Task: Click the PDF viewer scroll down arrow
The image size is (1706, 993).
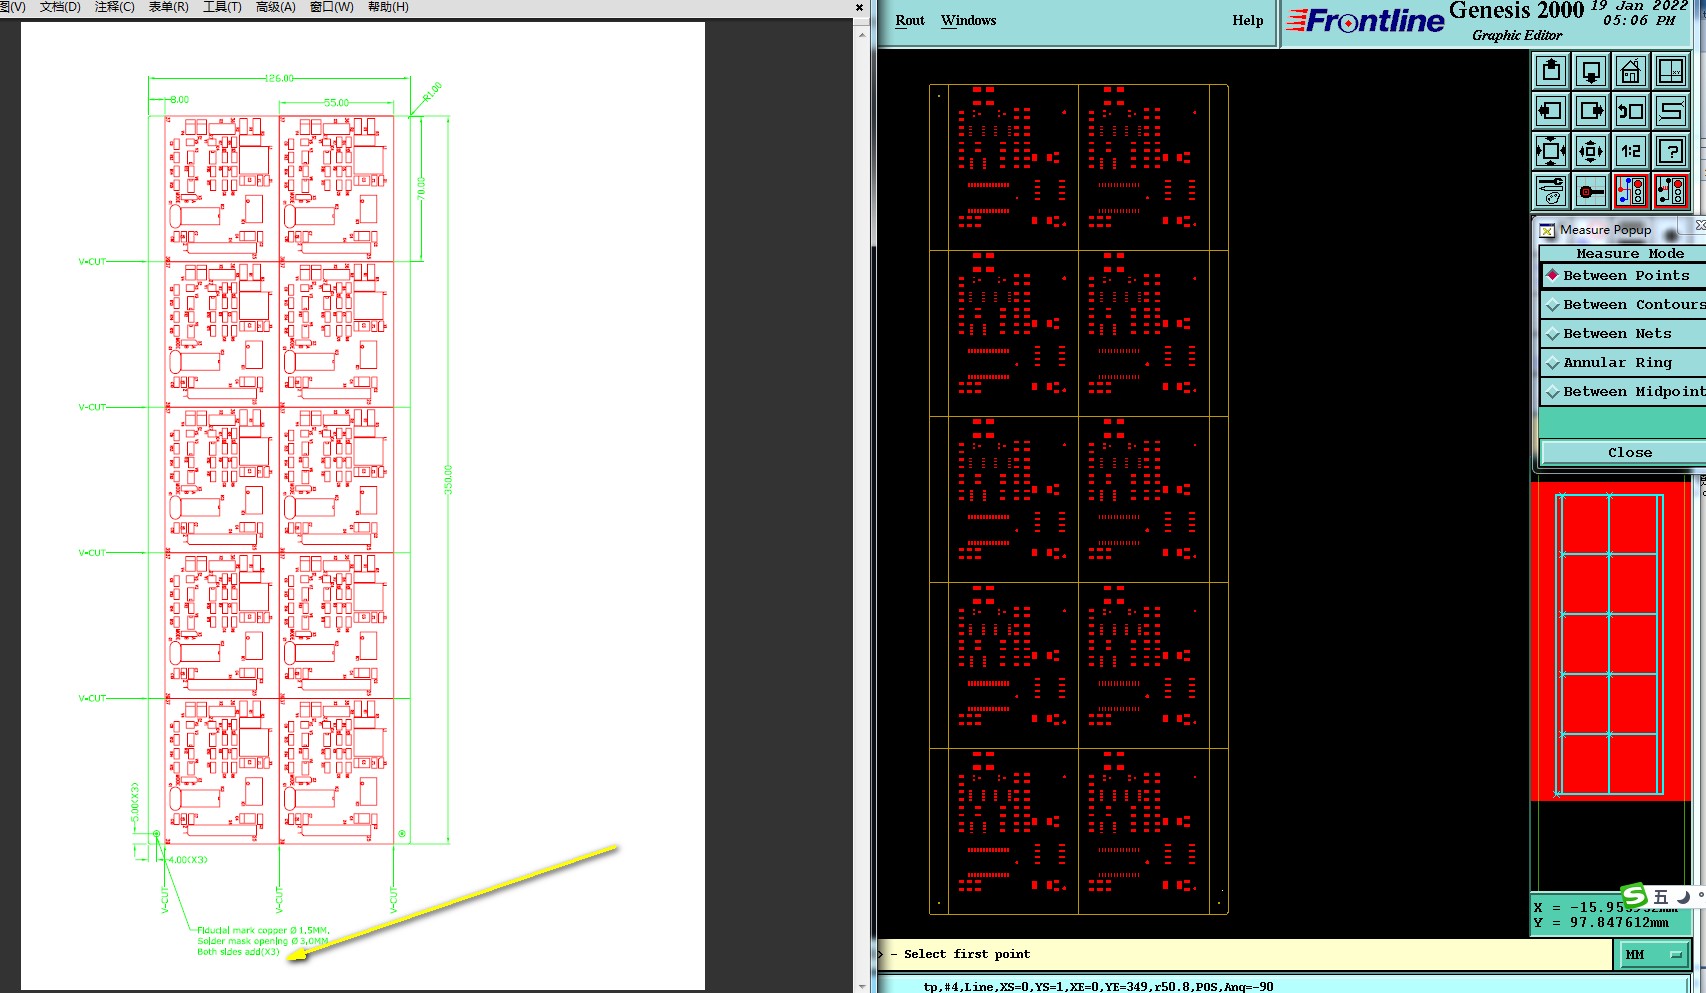Action: (862, 985)
